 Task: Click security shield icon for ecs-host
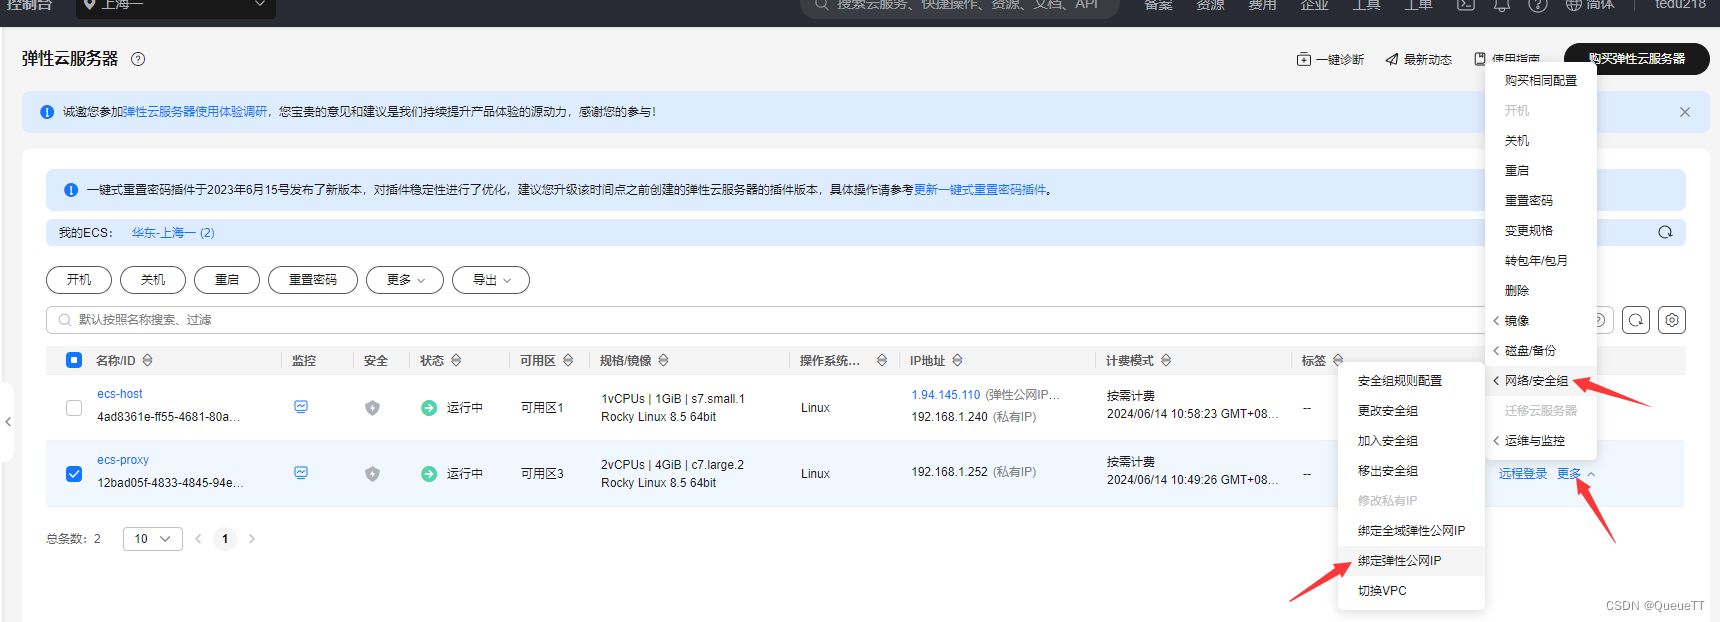pyautogui.click(x=372, y=408)
